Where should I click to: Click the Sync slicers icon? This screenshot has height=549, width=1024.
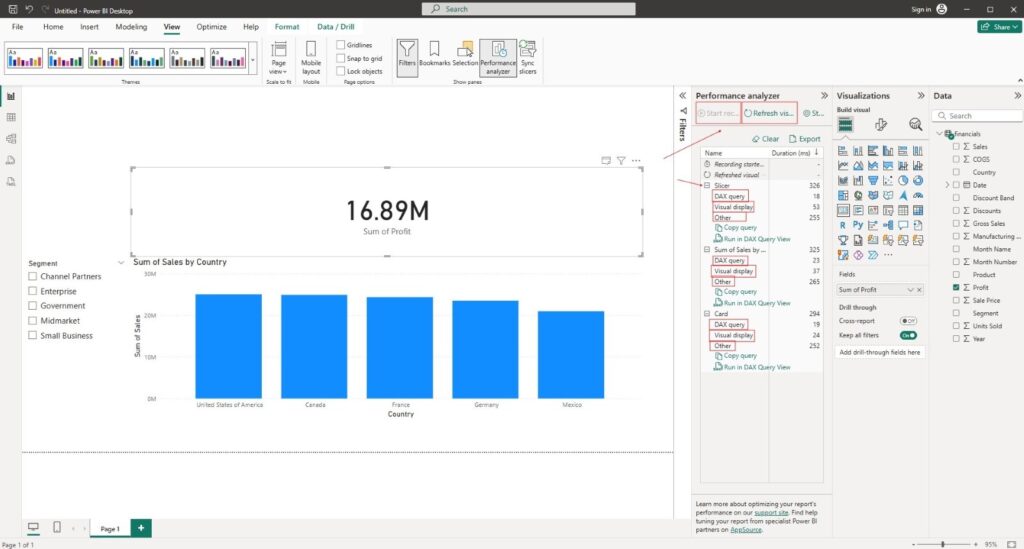pos(527,54)
